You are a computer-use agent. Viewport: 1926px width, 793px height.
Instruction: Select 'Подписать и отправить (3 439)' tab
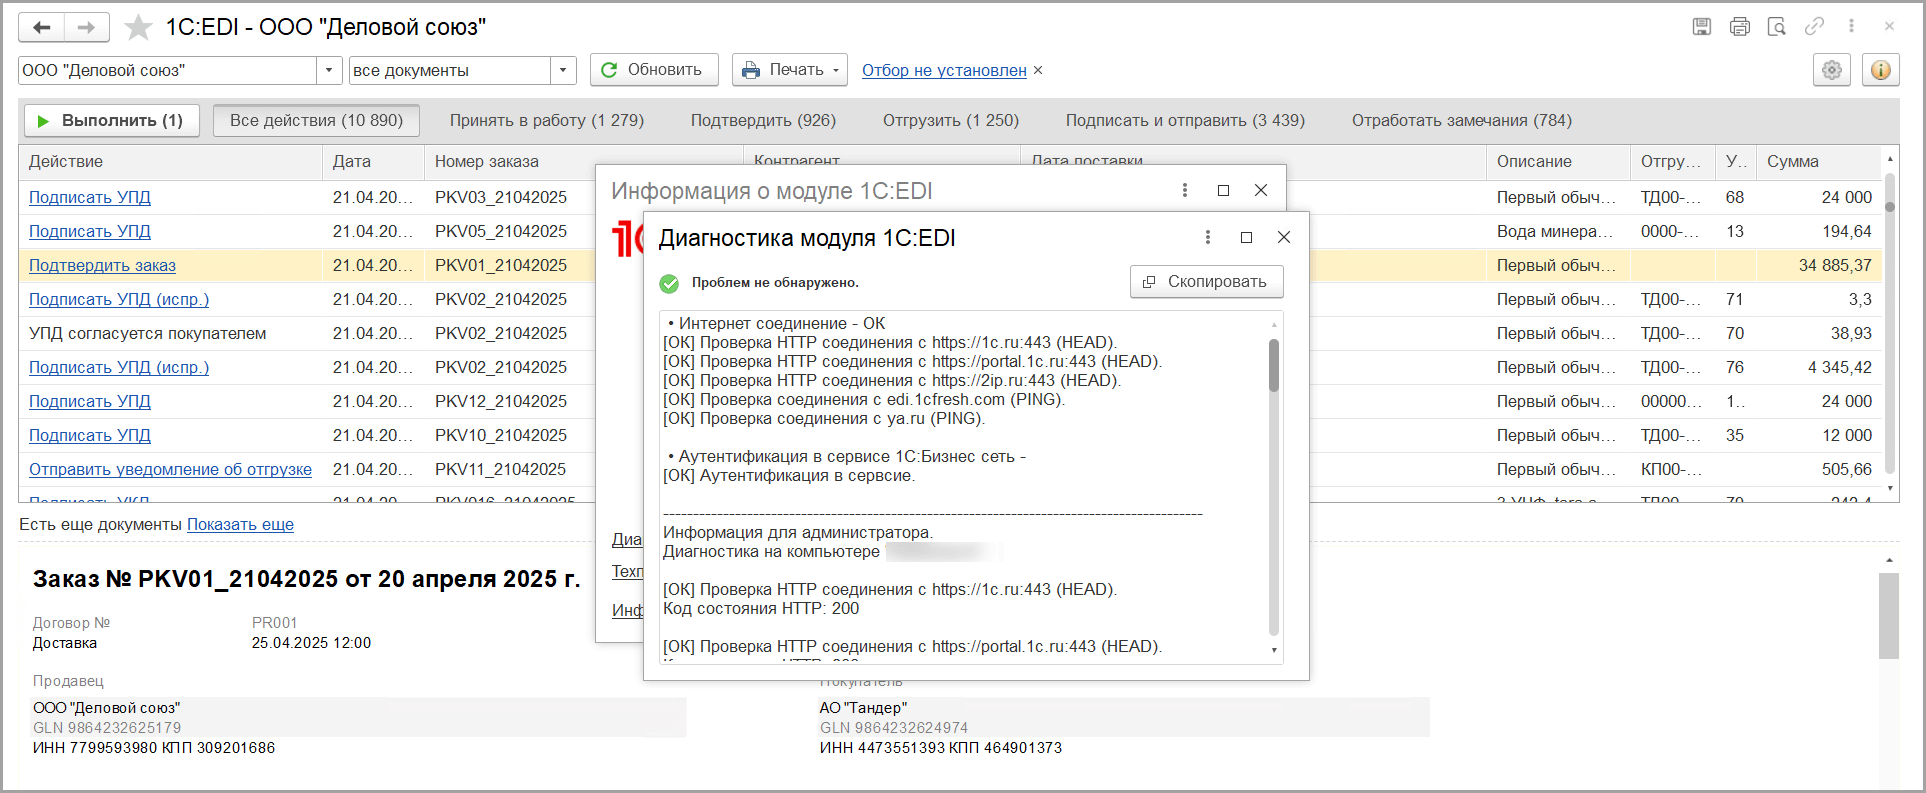(x=1185, y=120)
